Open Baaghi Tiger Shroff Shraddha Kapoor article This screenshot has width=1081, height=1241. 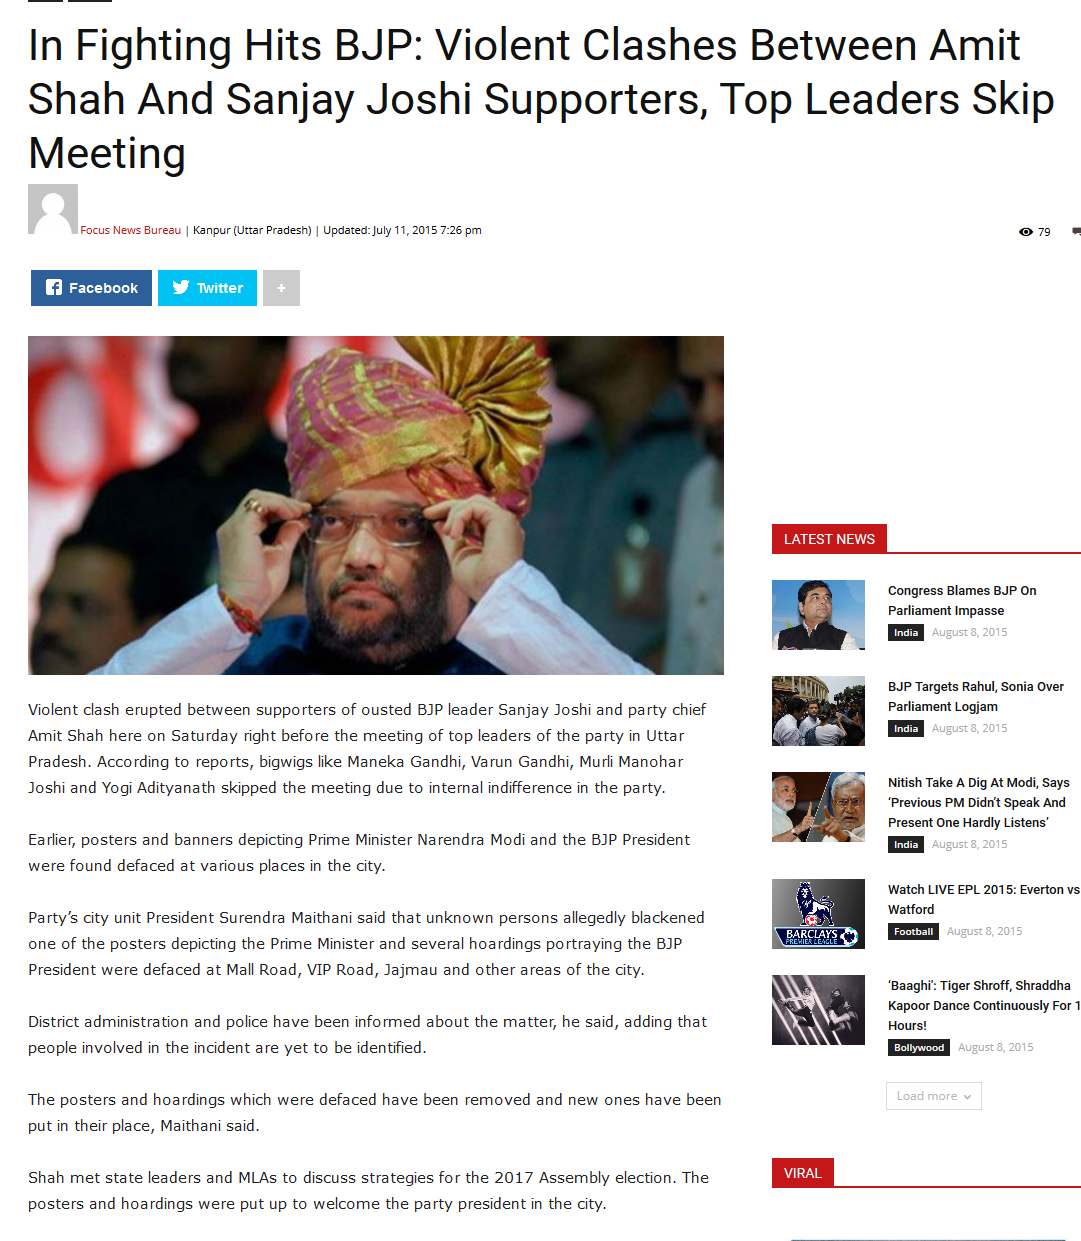point(983,1005)
